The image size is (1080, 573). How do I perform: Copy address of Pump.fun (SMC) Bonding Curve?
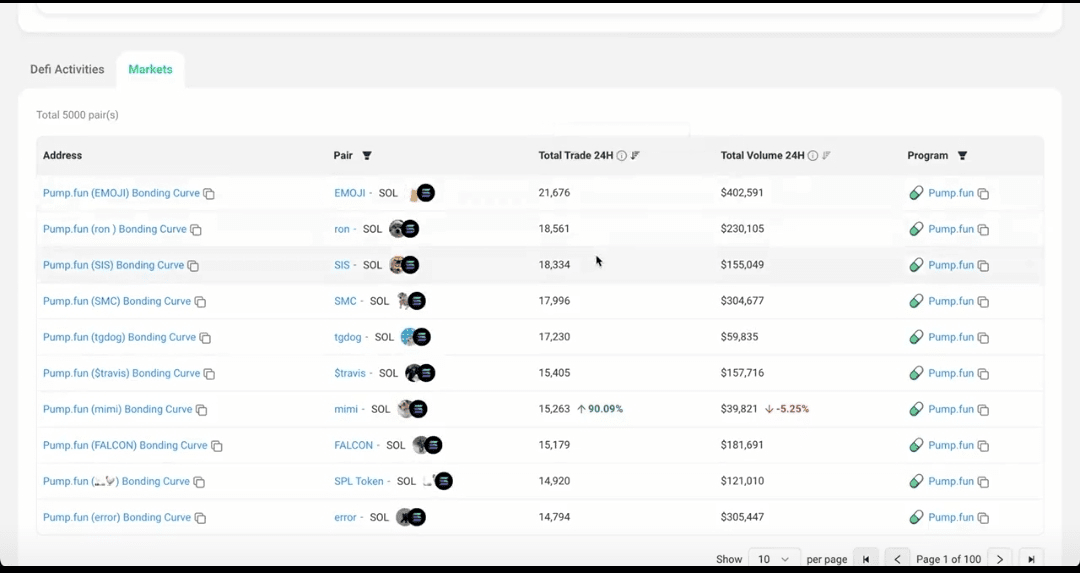pos(200,302)
